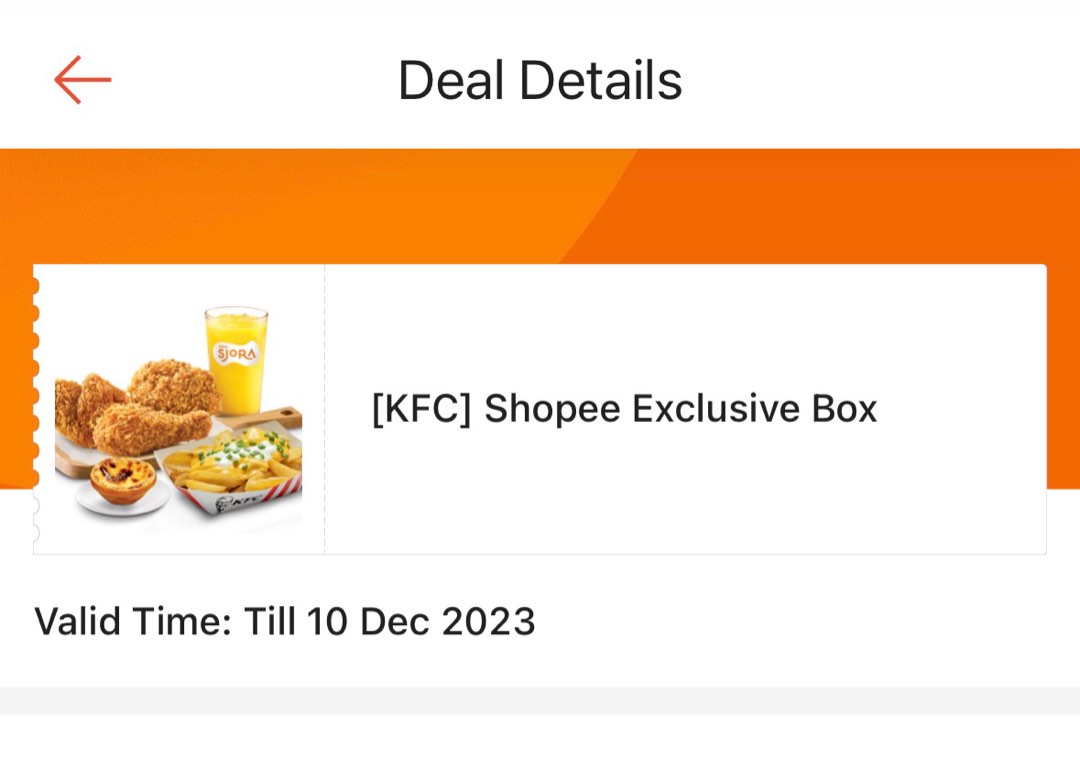Viewport: 1080px width, 762px height.
Task: Tap the red return arrow at top left
Action: [80, 79]
